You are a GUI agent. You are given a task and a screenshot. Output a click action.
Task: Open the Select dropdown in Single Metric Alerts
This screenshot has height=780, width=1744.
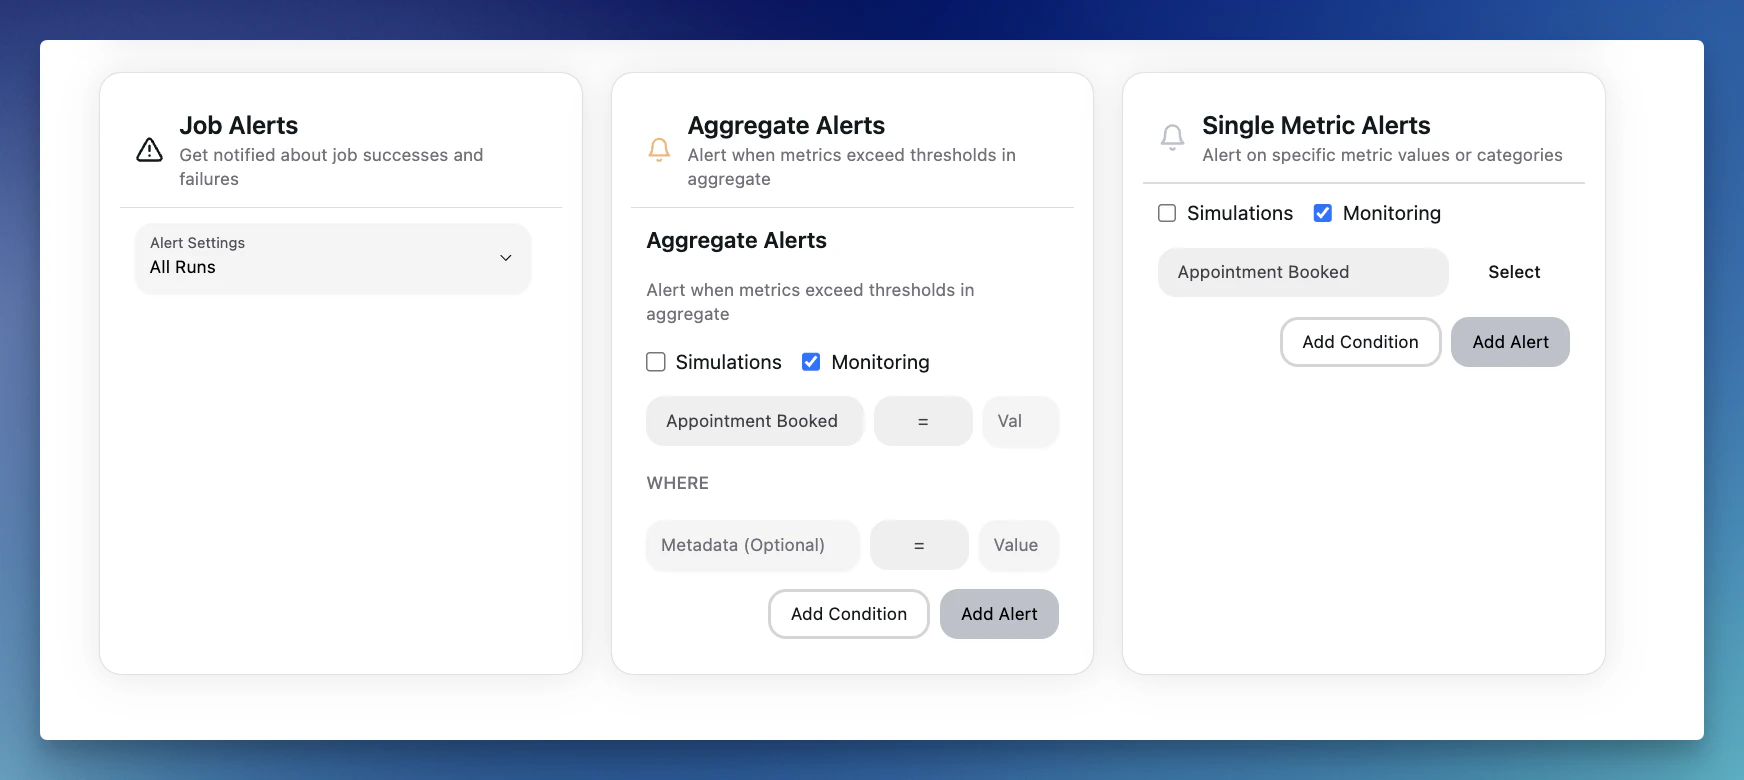(x=1514, y=272)
